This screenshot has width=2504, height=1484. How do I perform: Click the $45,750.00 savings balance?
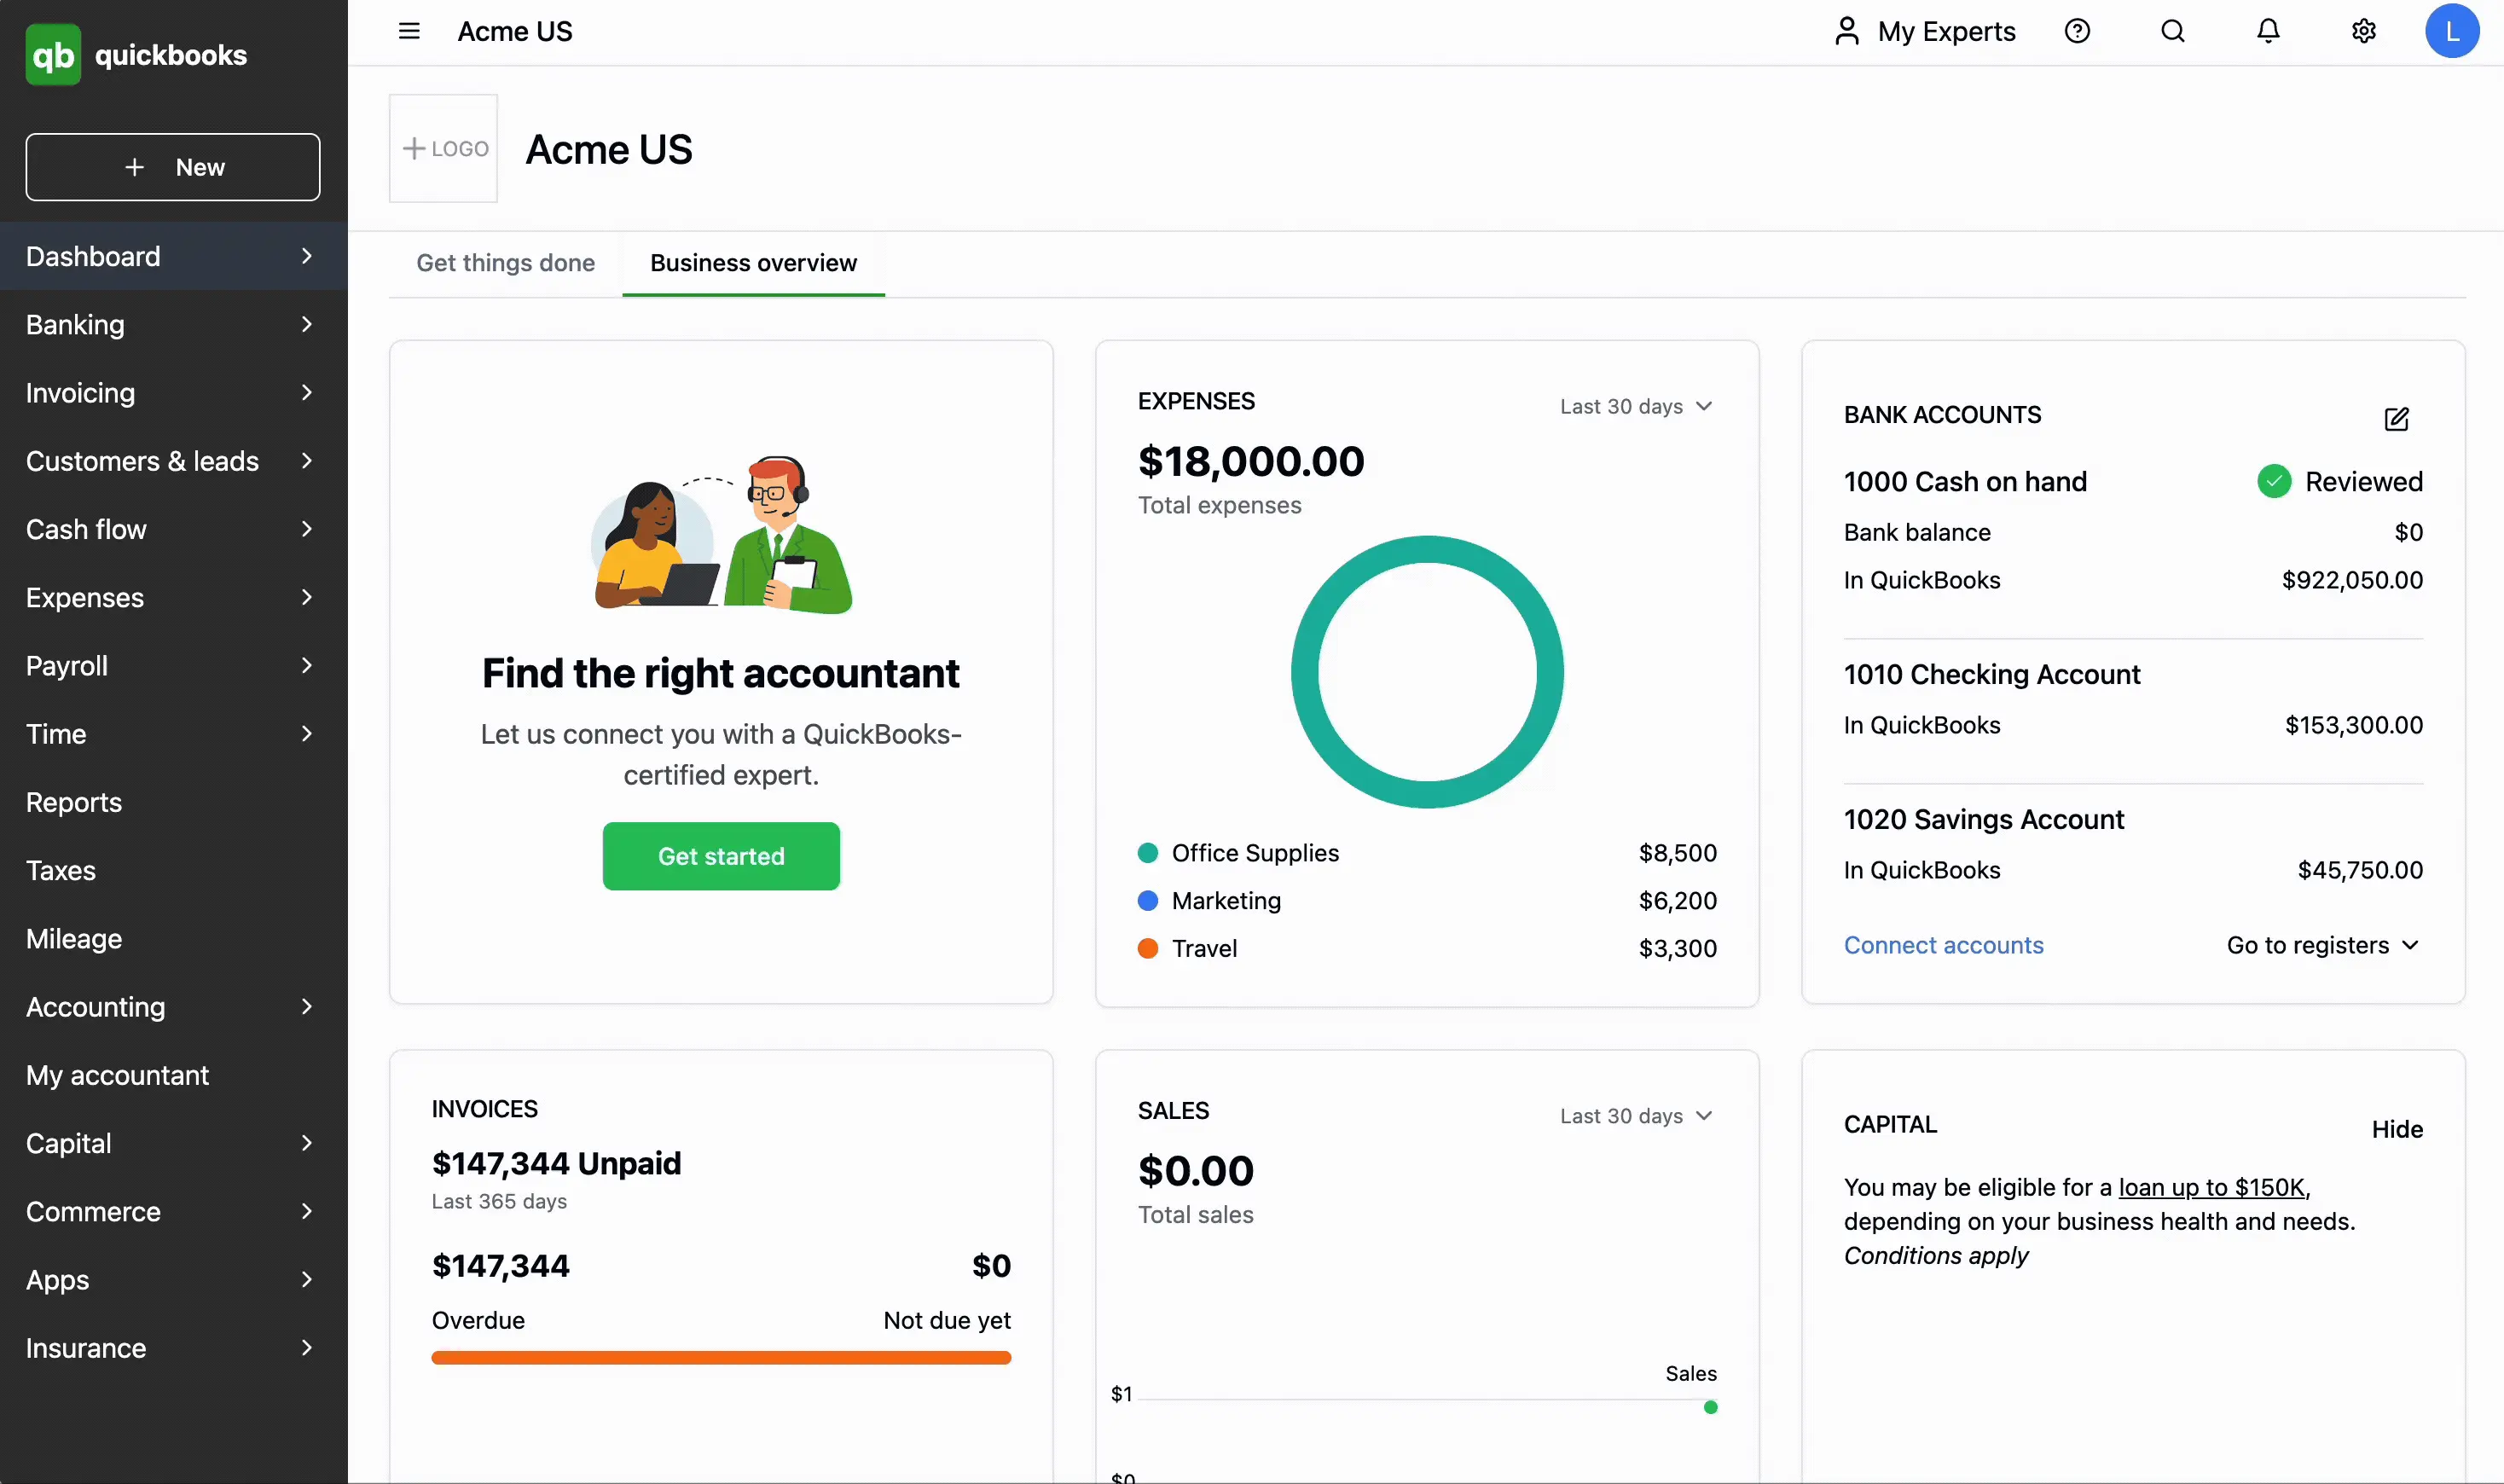pyautogui.click(x=2360, y=870)
